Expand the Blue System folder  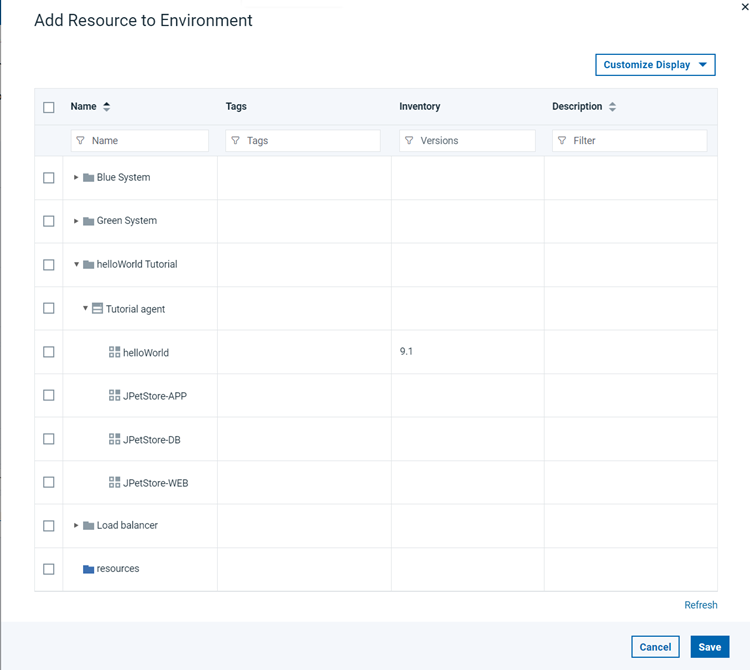pyautogui.click(x=76, y=178)
